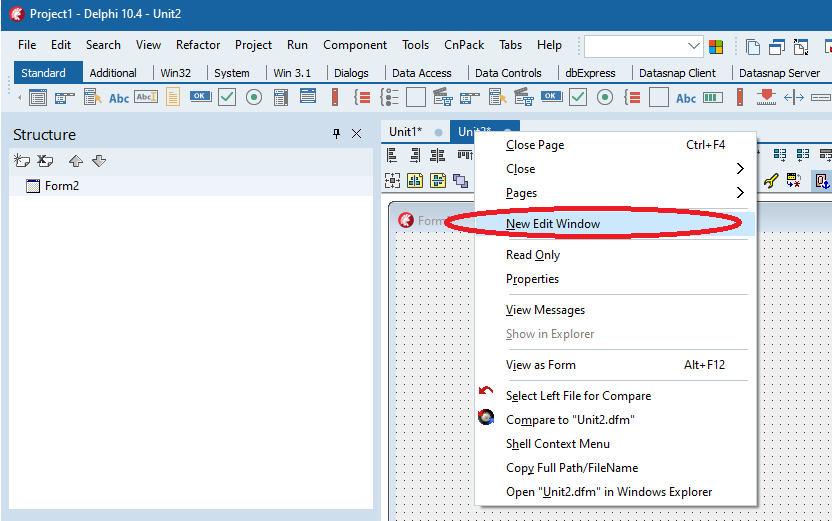The width and height of the screenshot is (832, 521).
Task: Click the red undo arrow menu icon
Action: [x=486, y=392]
